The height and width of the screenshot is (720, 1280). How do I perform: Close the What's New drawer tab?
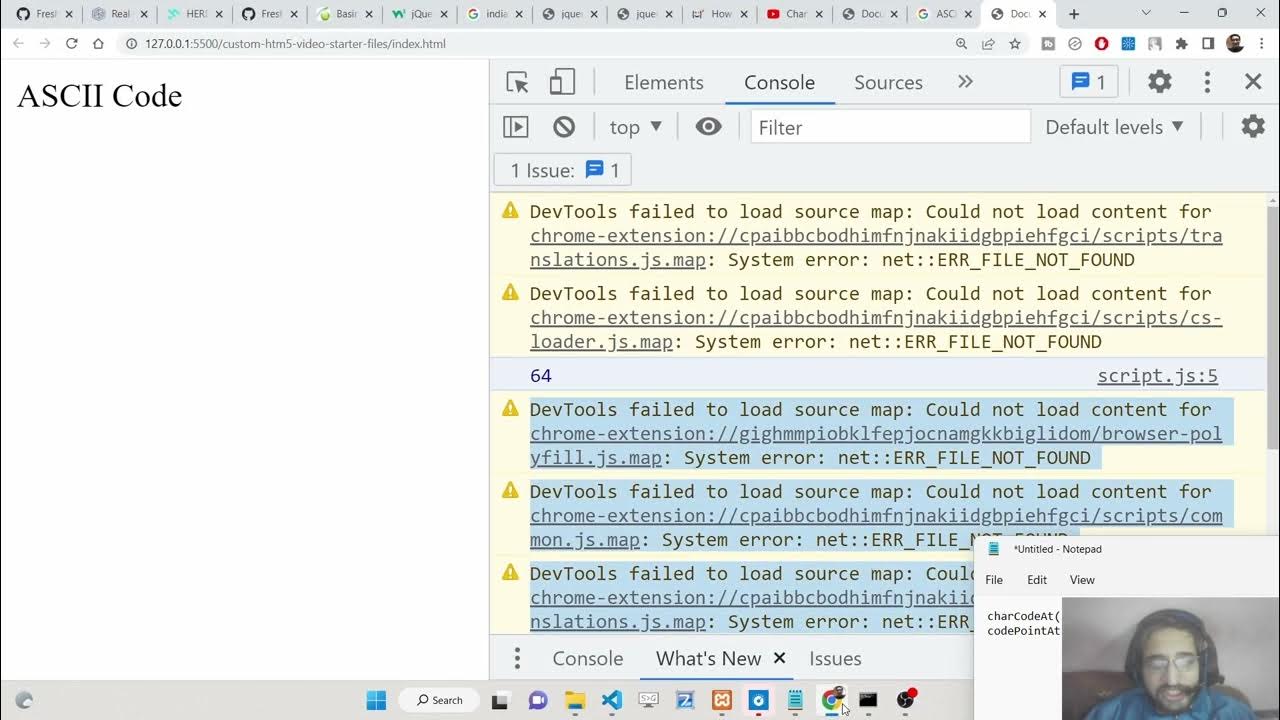[779, 658]
